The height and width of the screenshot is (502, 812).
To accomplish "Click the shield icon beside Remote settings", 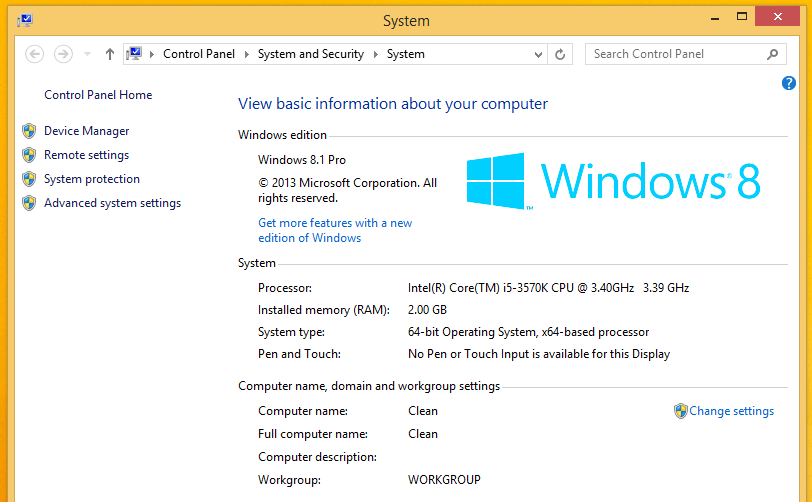I will point(28,155).
